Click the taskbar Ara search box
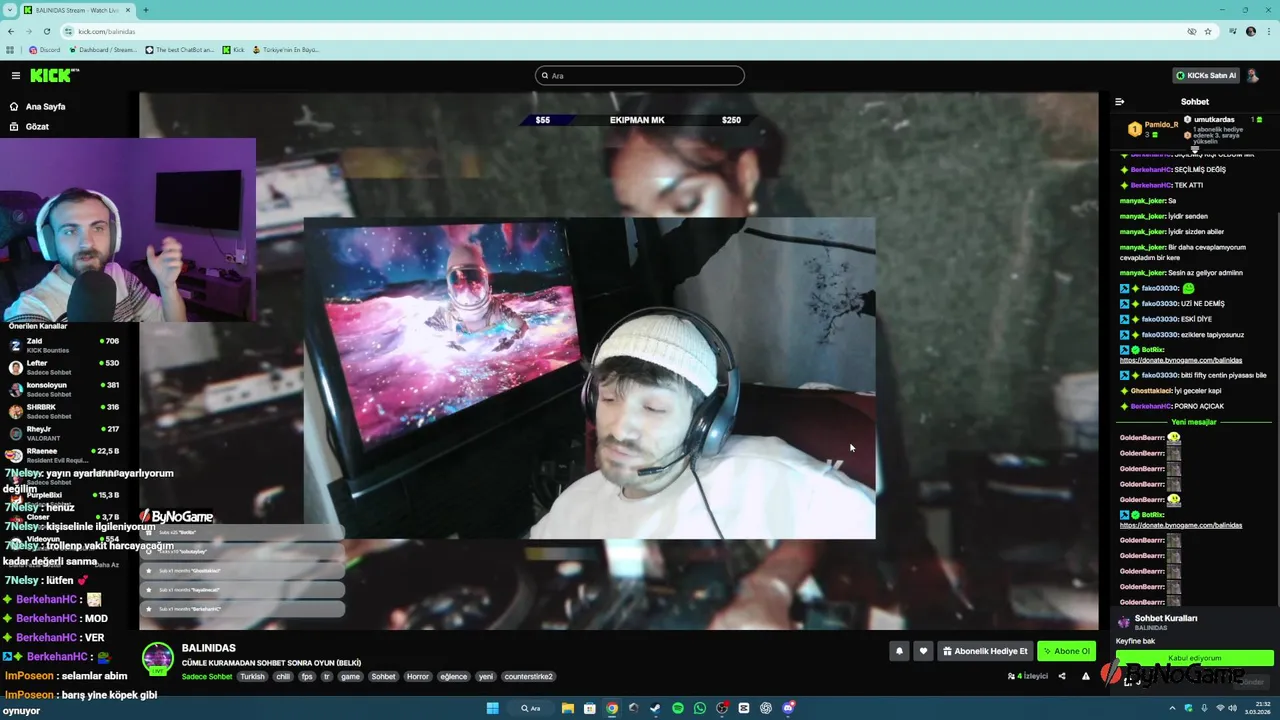The height and width of the screenshot is (720, 1280). pos(531,708)
